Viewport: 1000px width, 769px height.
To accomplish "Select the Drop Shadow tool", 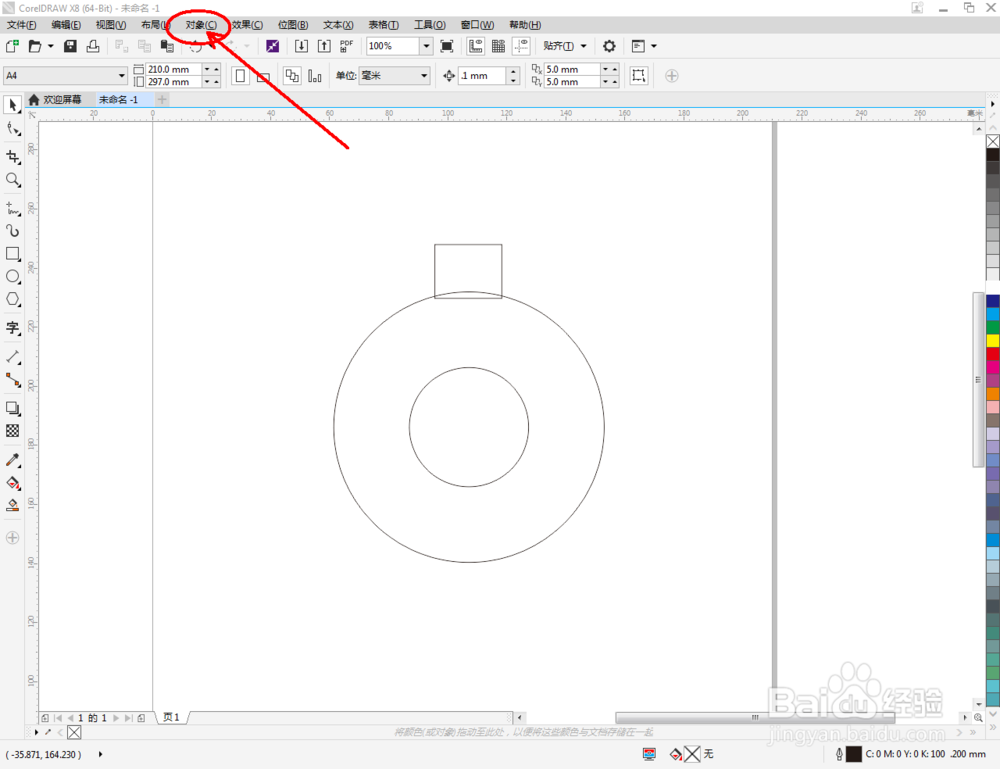I will point(13,408).
